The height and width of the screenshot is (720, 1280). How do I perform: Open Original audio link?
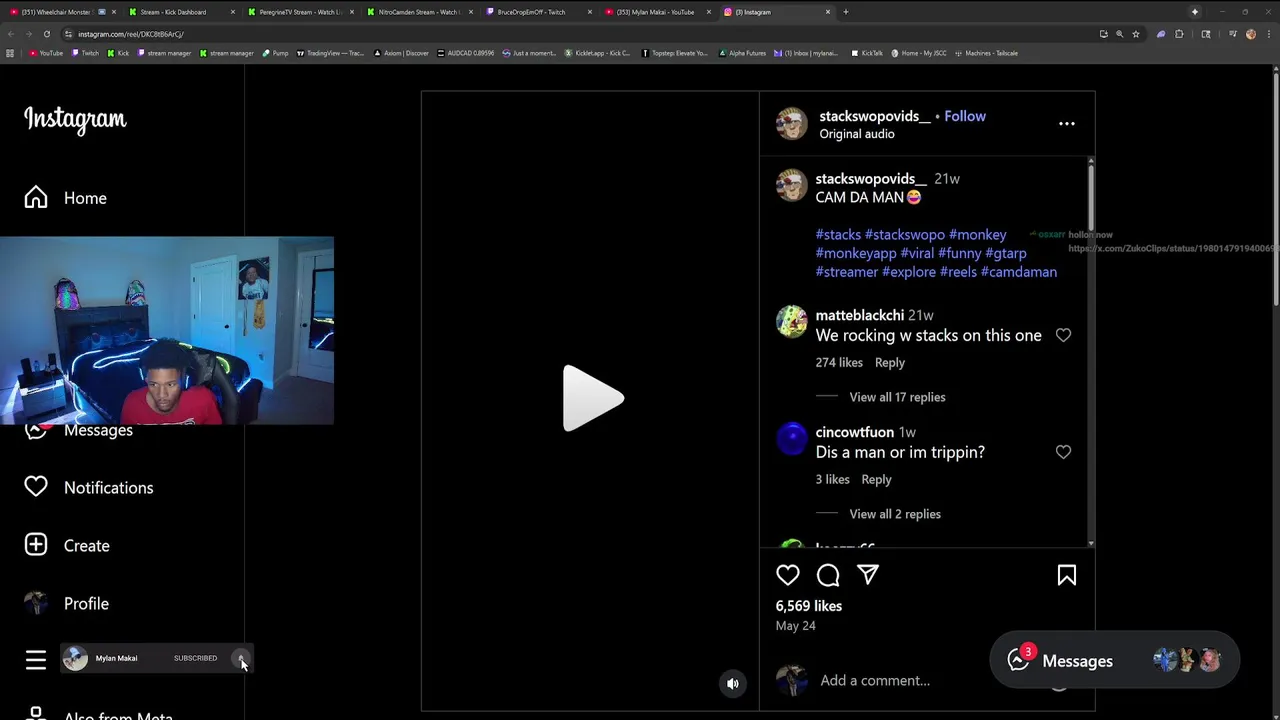[x=857, y=134]
